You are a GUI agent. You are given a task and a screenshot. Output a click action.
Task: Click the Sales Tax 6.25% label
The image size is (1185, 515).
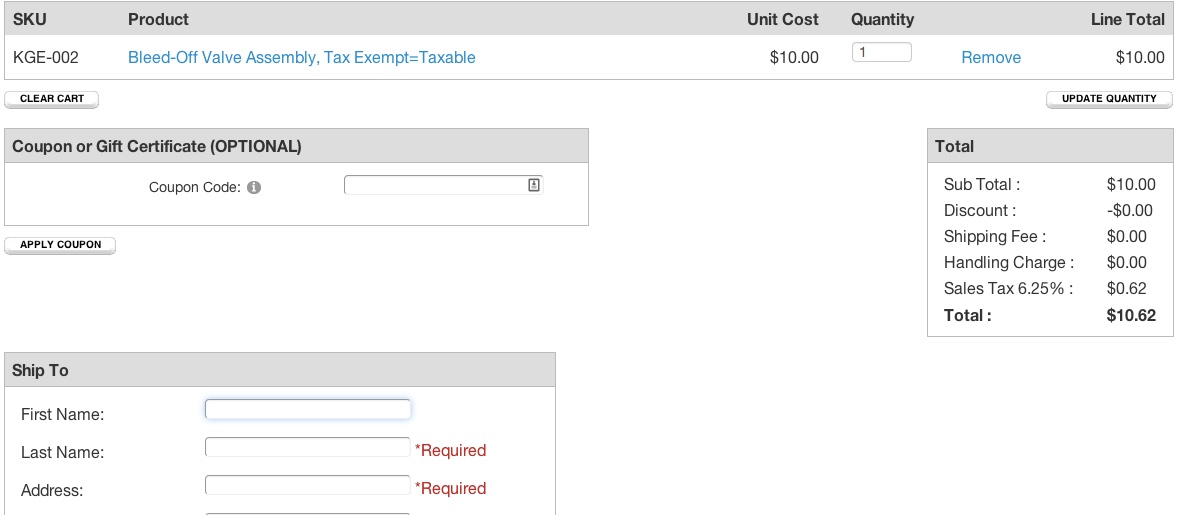pyautogui.click(x=1008, y=289)
